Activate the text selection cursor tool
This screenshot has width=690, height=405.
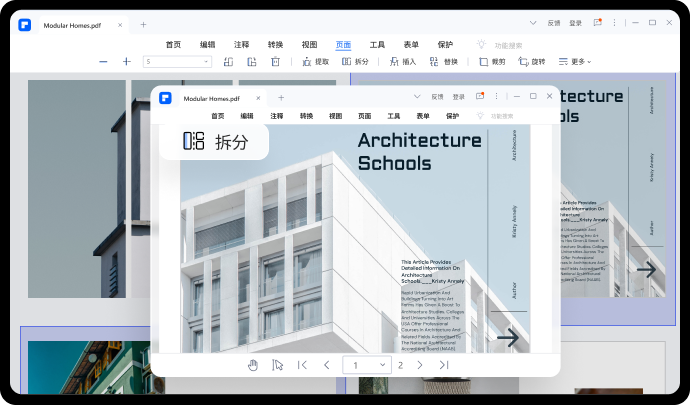pos(278,365)
